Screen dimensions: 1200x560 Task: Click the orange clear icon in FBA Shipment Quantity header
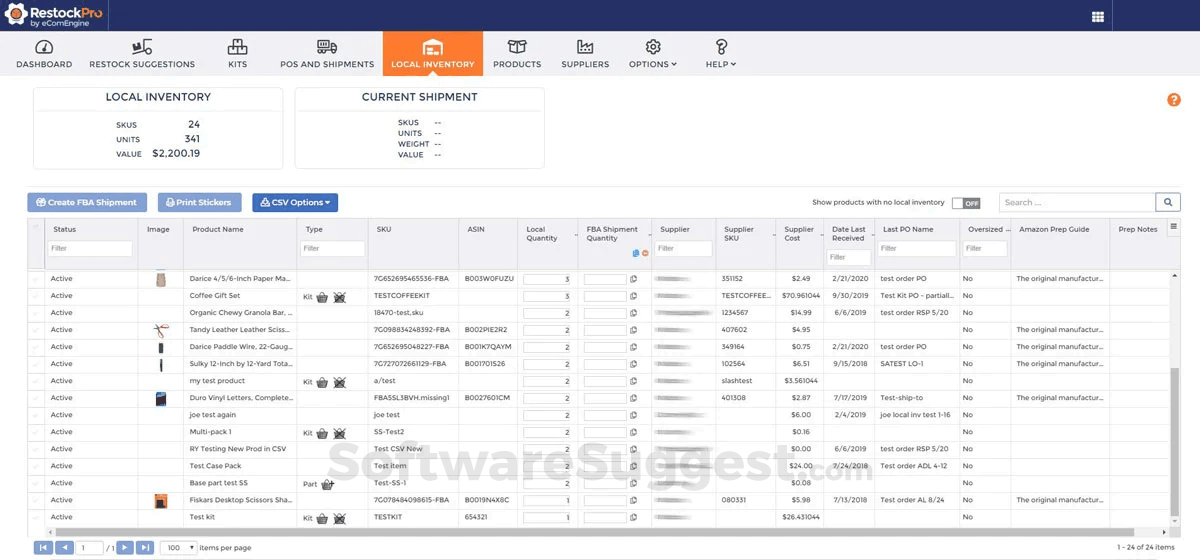tap(645, 253)
